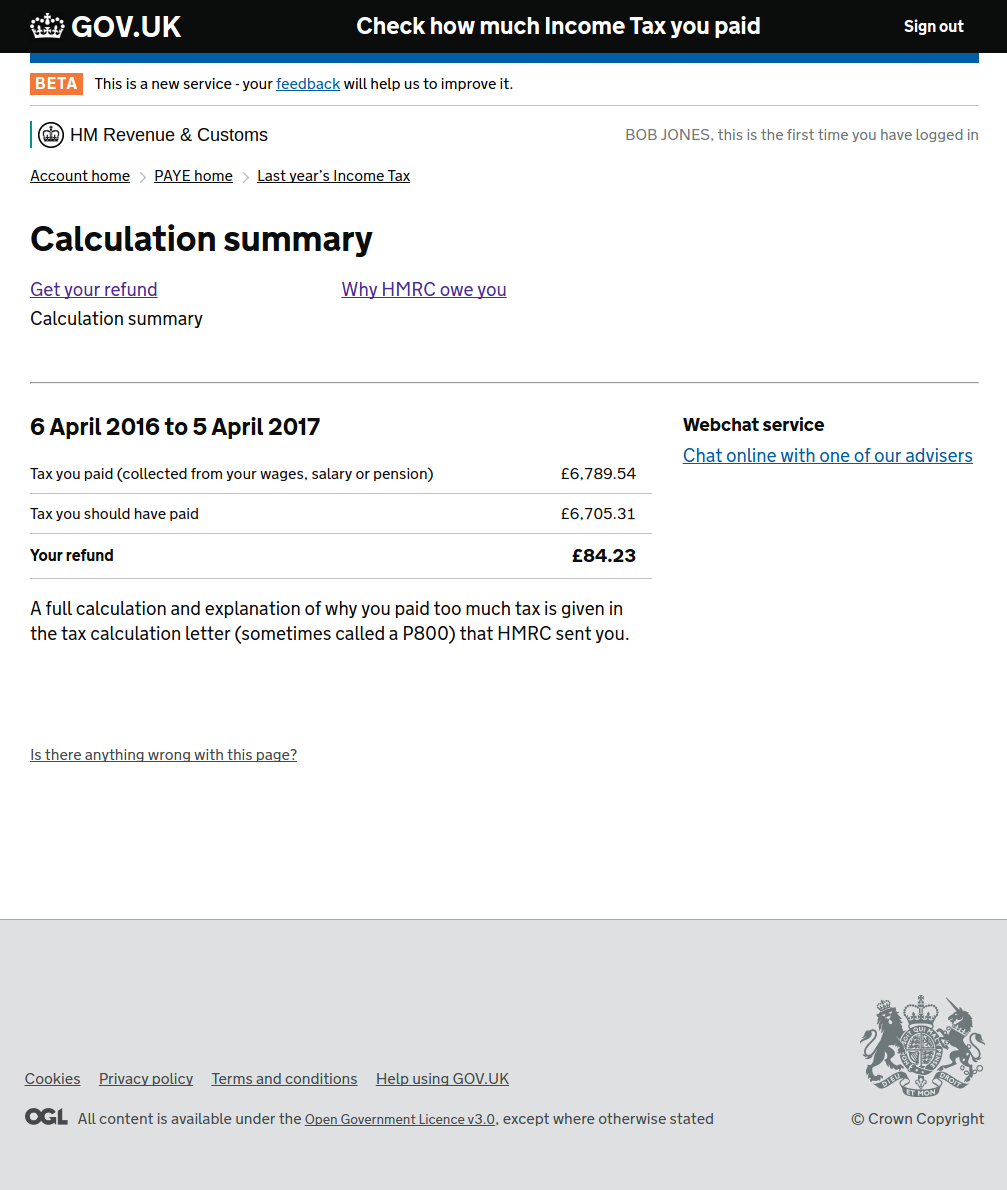The image size is (1007, 1190).
Task: Open the Get your refund tab link
Action: [94, 289]
